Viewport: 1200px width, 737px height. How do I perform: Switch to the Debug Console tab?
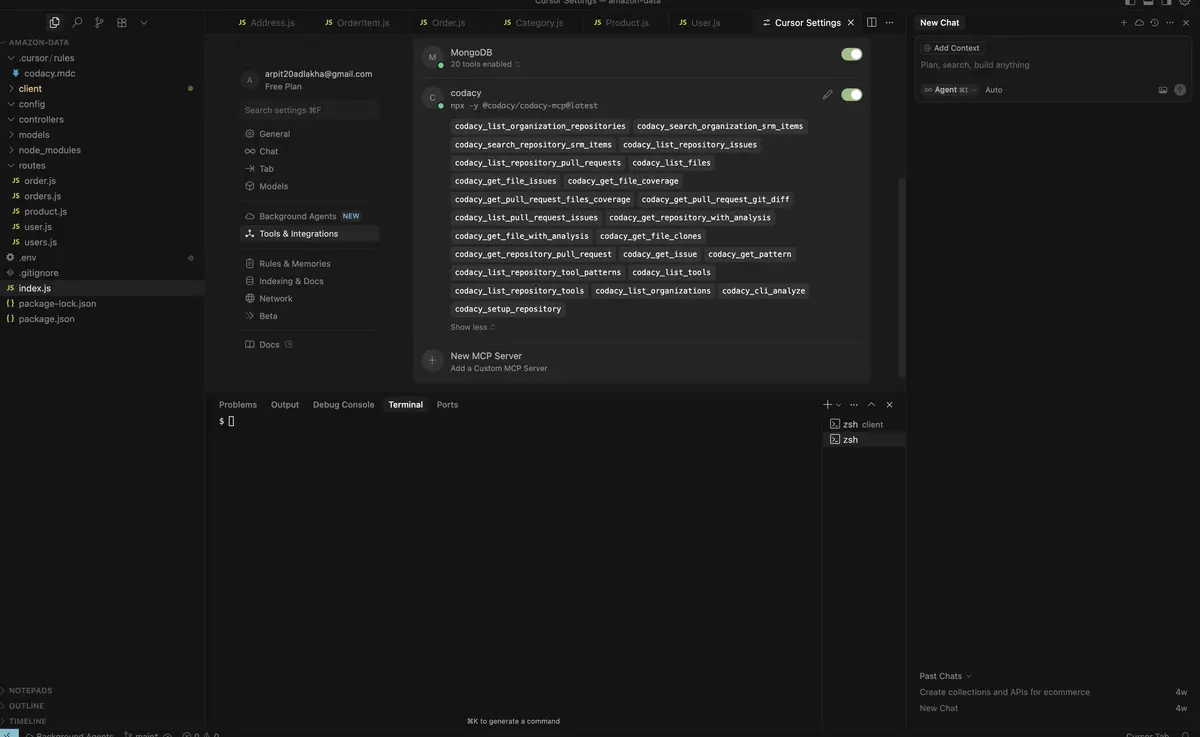(x=343, y=405)
